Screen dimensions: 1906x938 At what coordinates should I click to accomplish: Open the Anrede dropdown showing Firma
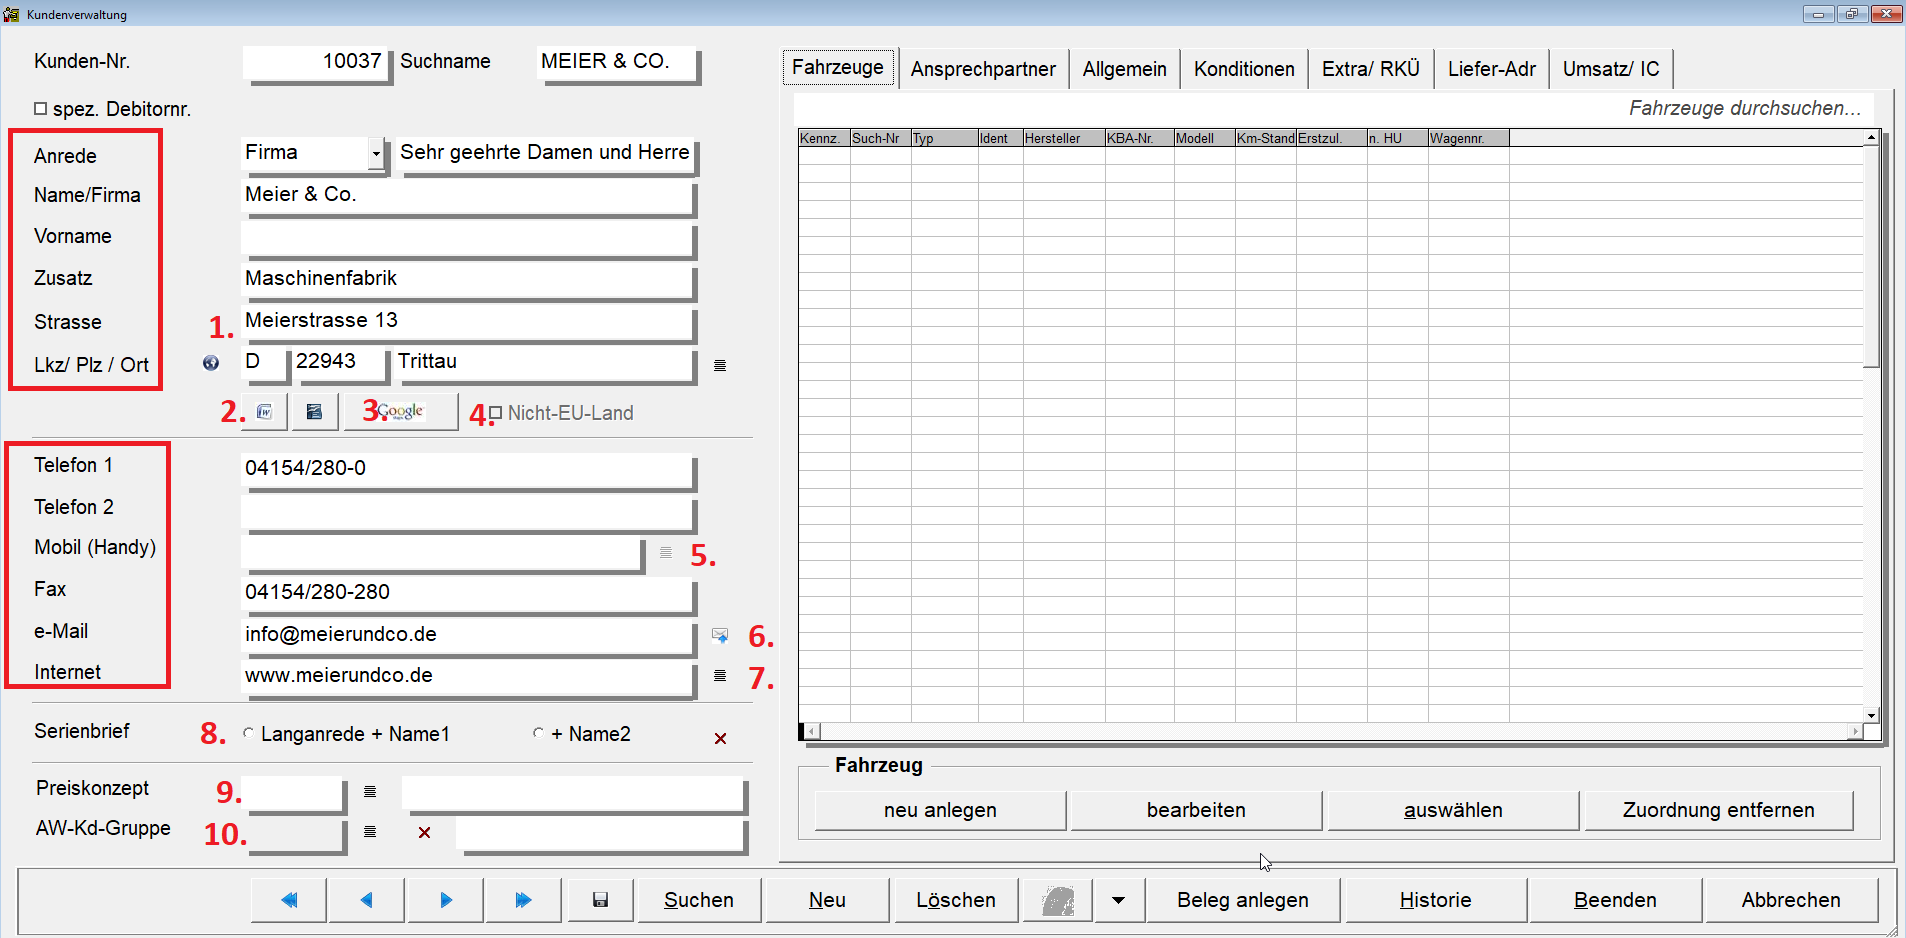click(x=376, y=153)
